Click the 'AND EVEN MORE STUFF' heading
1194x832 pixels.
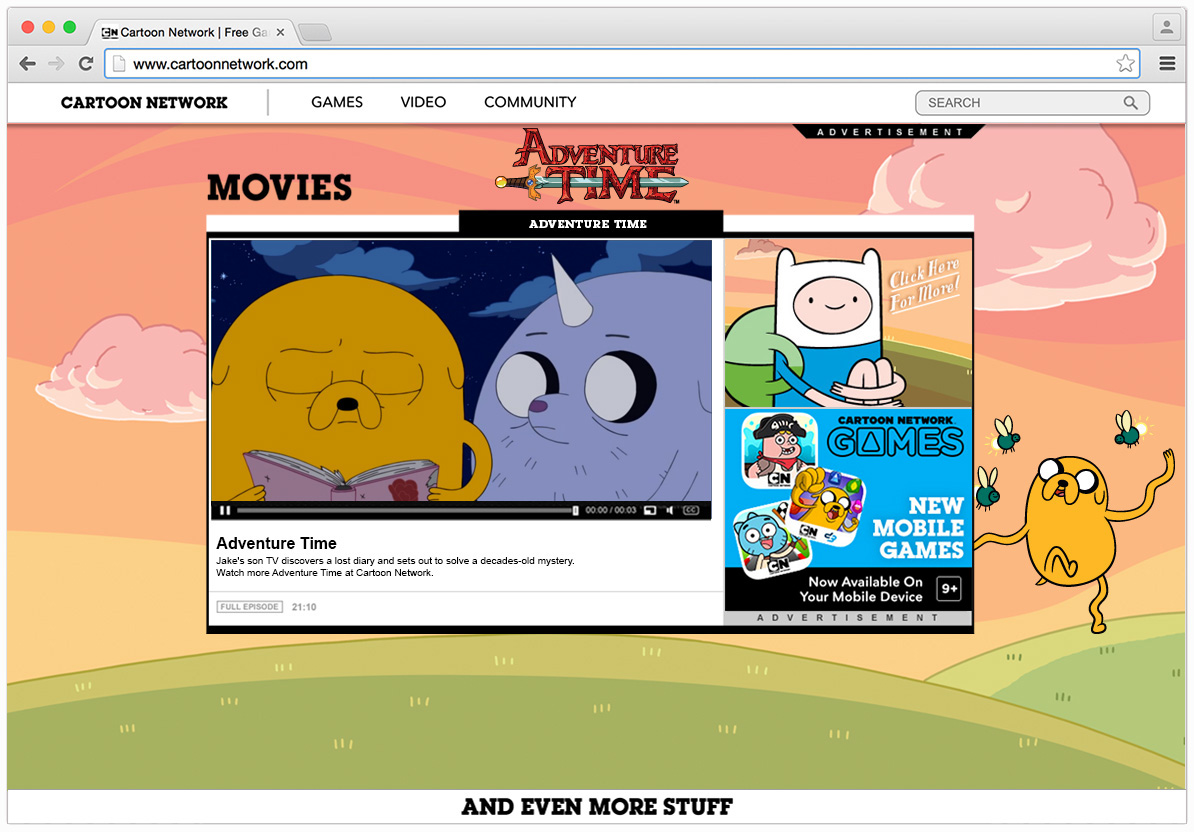coord(597,807)
